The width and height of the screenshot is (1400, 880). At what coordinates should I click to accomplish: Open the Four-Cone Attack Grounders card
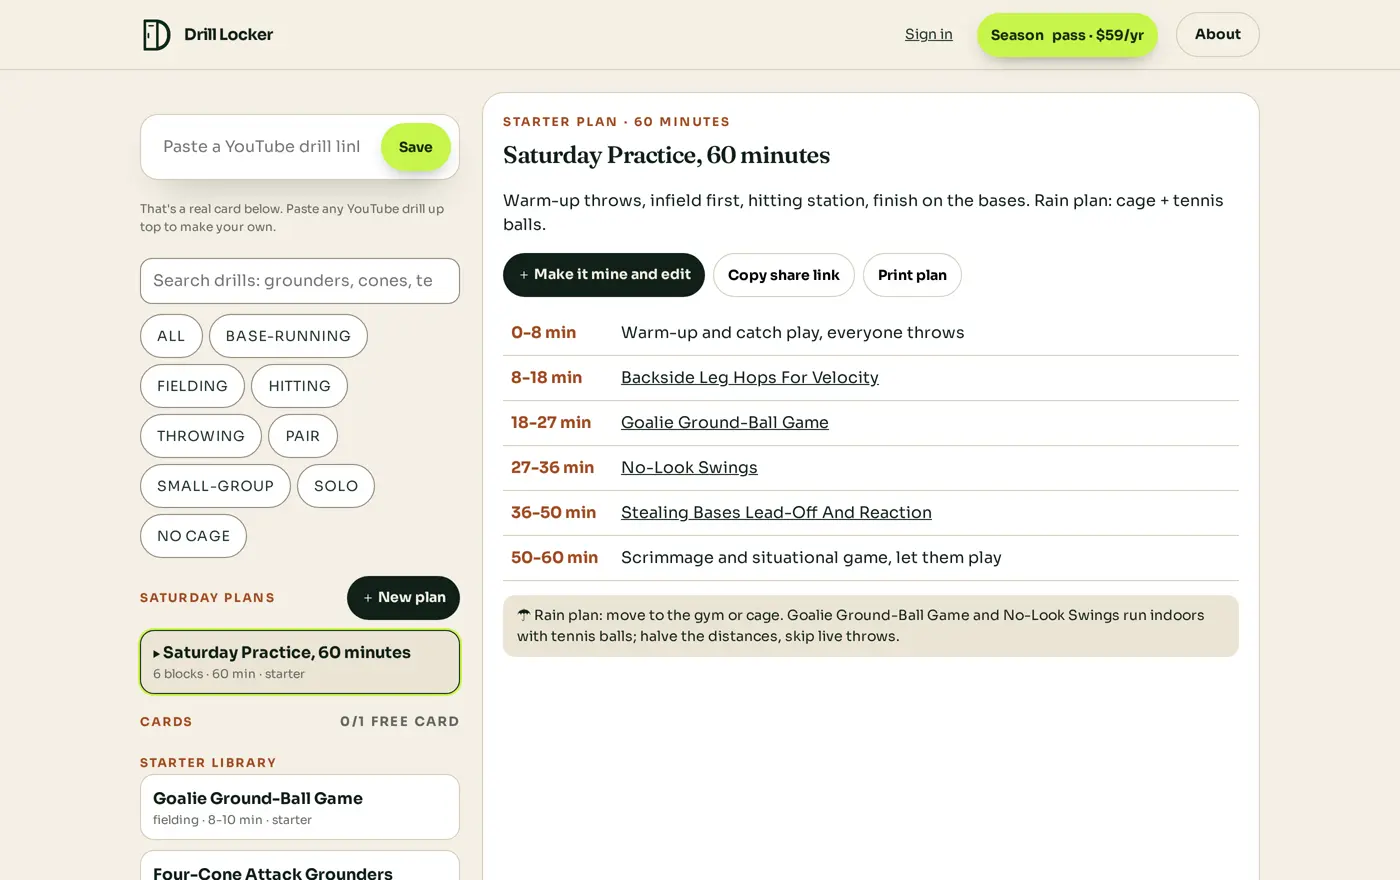[300, 866]
